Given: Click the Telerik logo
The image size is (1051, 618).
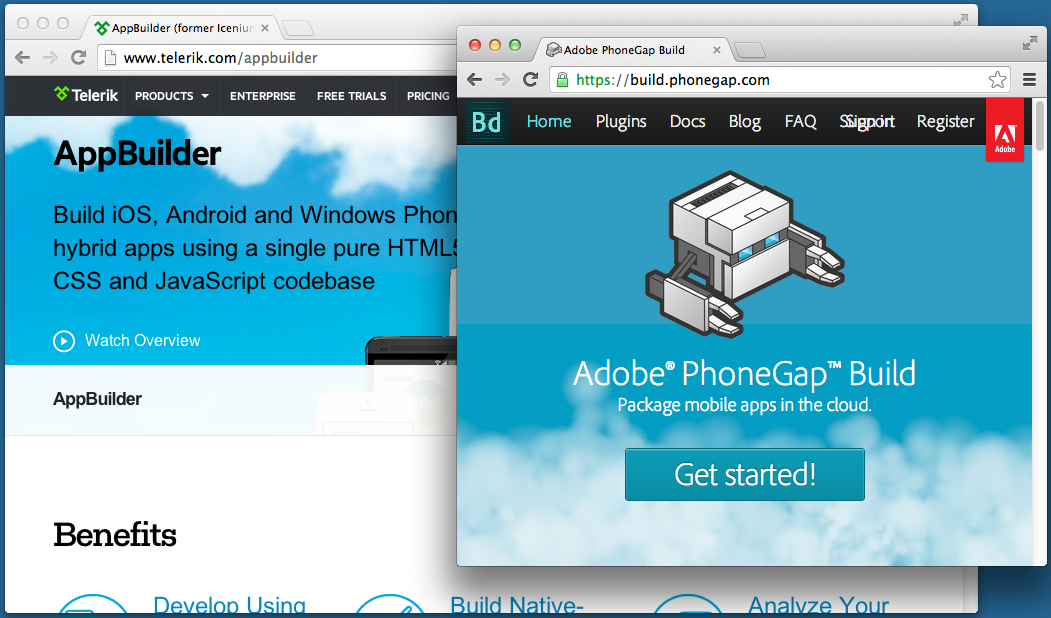Looking at the screenshot, I should [x=86, y=95].
